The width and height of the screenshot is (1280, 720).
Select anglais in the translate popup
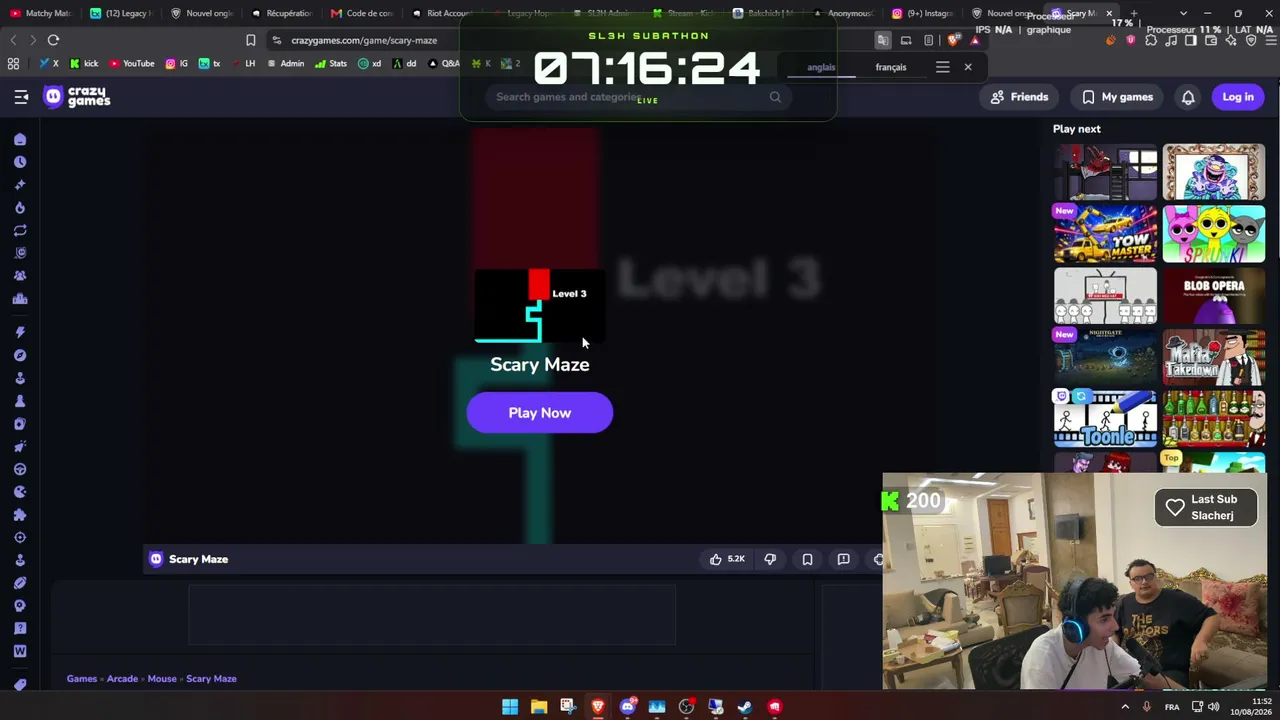click(x=821, y=67)
